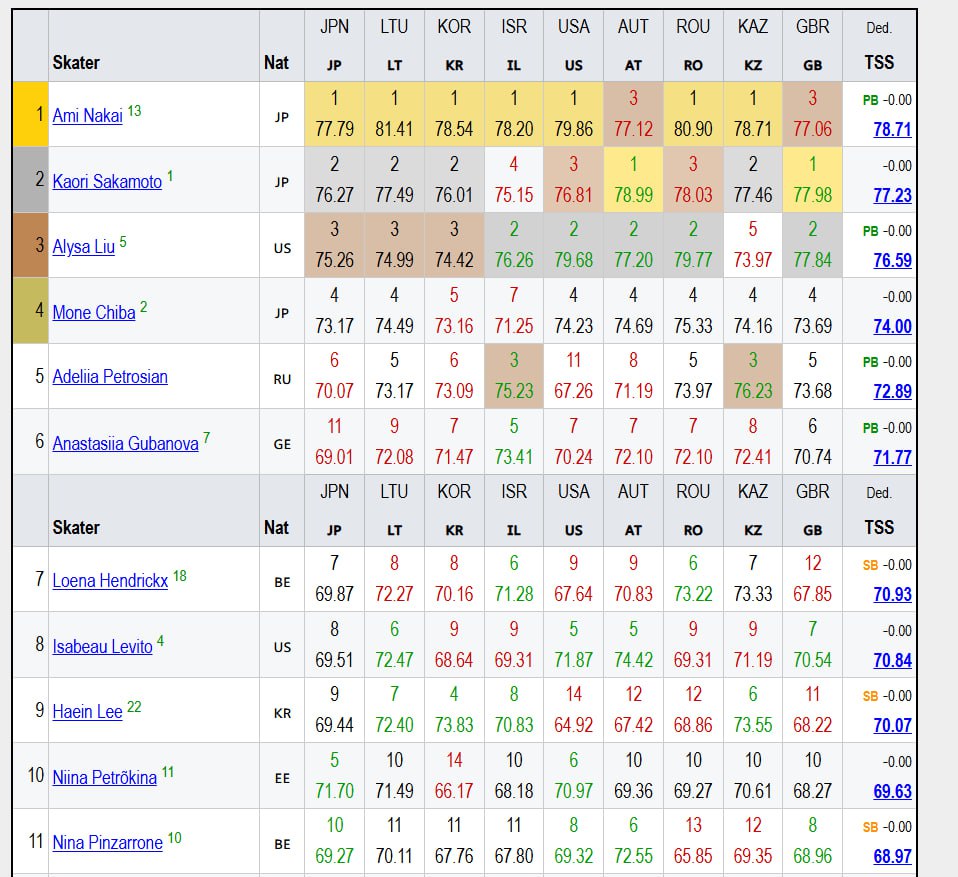Image resolution: width=958 pixels, height=877 pixels.
Task: Open the 72.89 TSS score link
Action: 892,392
